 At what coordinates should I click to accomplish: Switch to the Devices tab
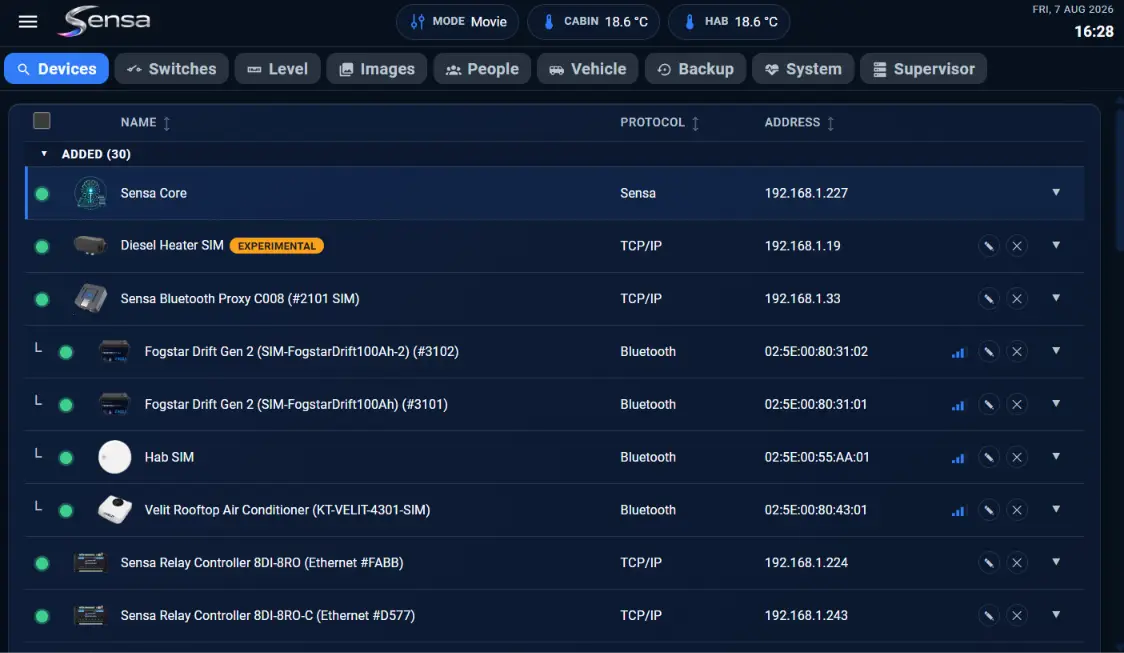(x=57, y=69)
